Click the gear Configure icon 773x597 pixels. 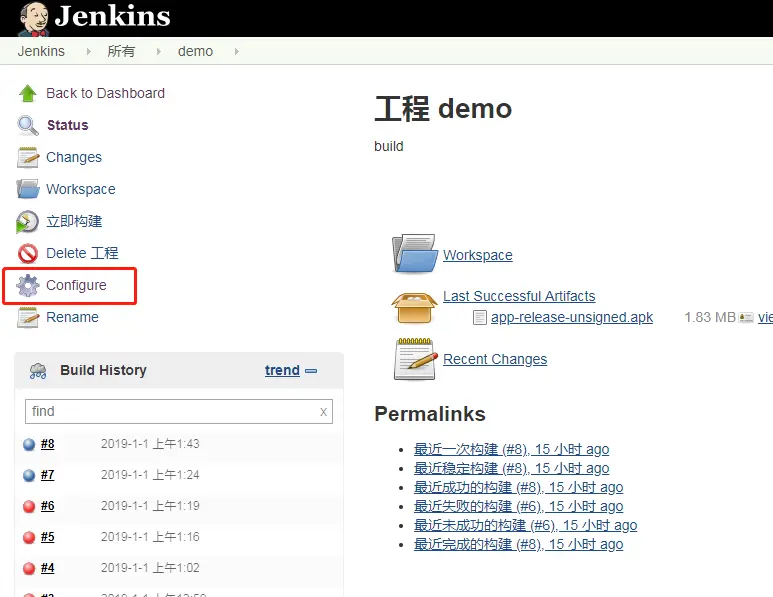[x=28, y=285]
